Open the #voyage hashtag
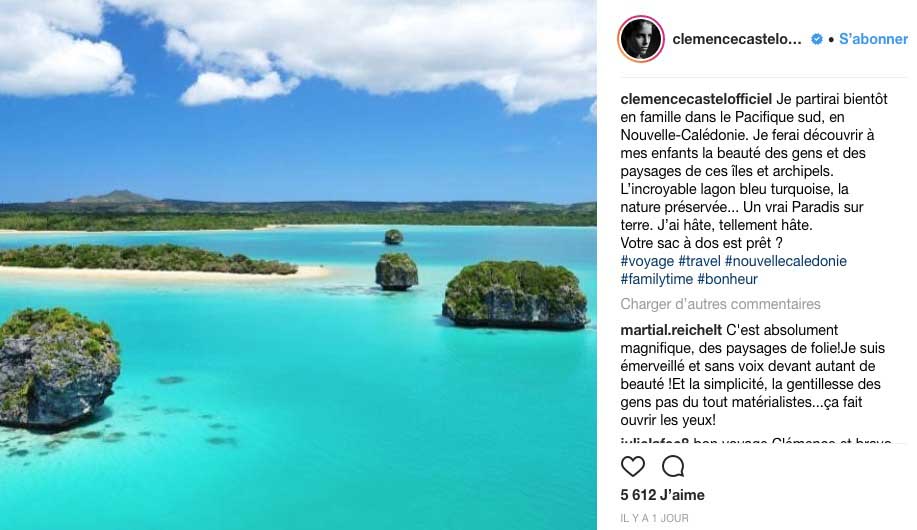This screenshot has width=917, height=530. 647,261
